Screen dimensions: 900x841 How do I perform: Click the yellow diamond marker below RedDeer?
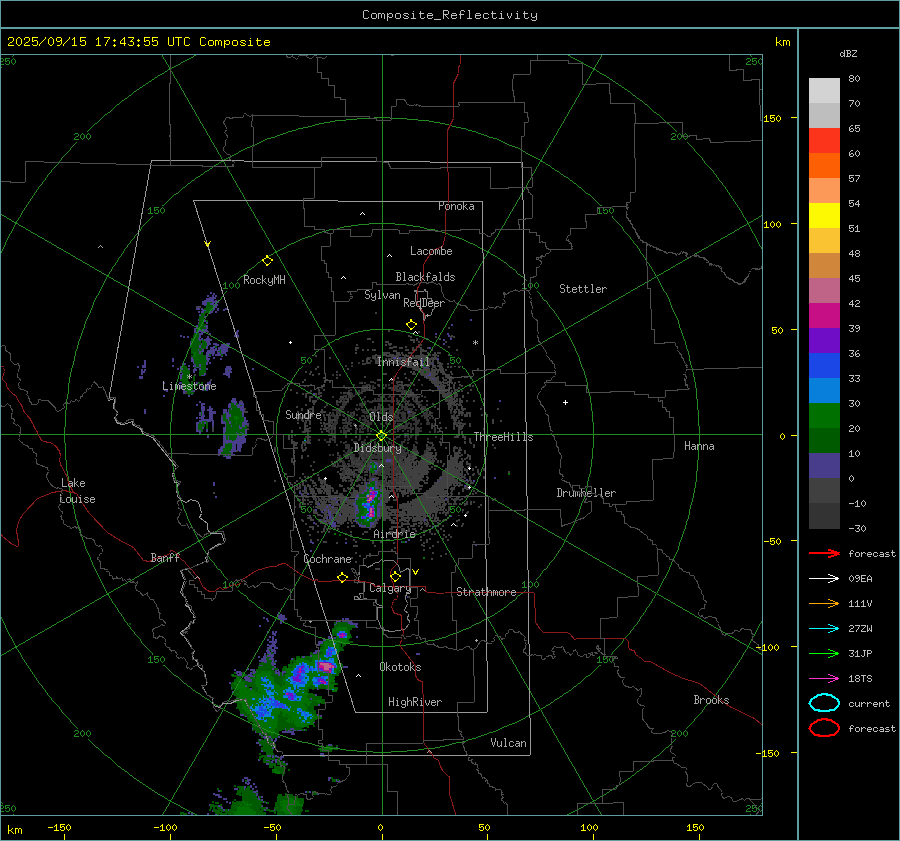pos(411,325)
